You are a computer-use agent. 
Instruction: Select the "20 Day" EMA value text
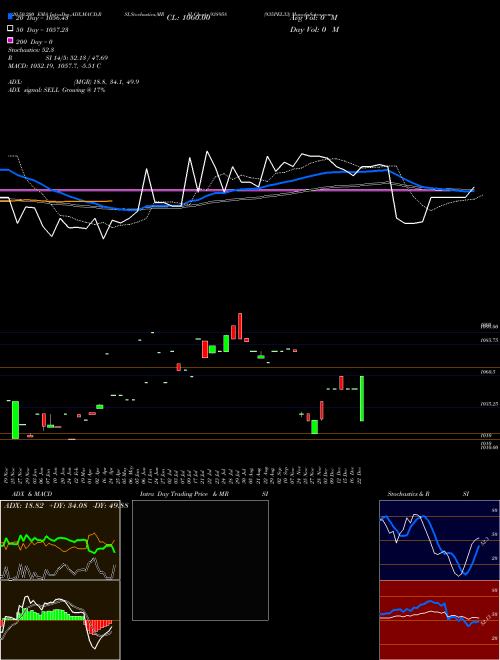tap(42, 18)
